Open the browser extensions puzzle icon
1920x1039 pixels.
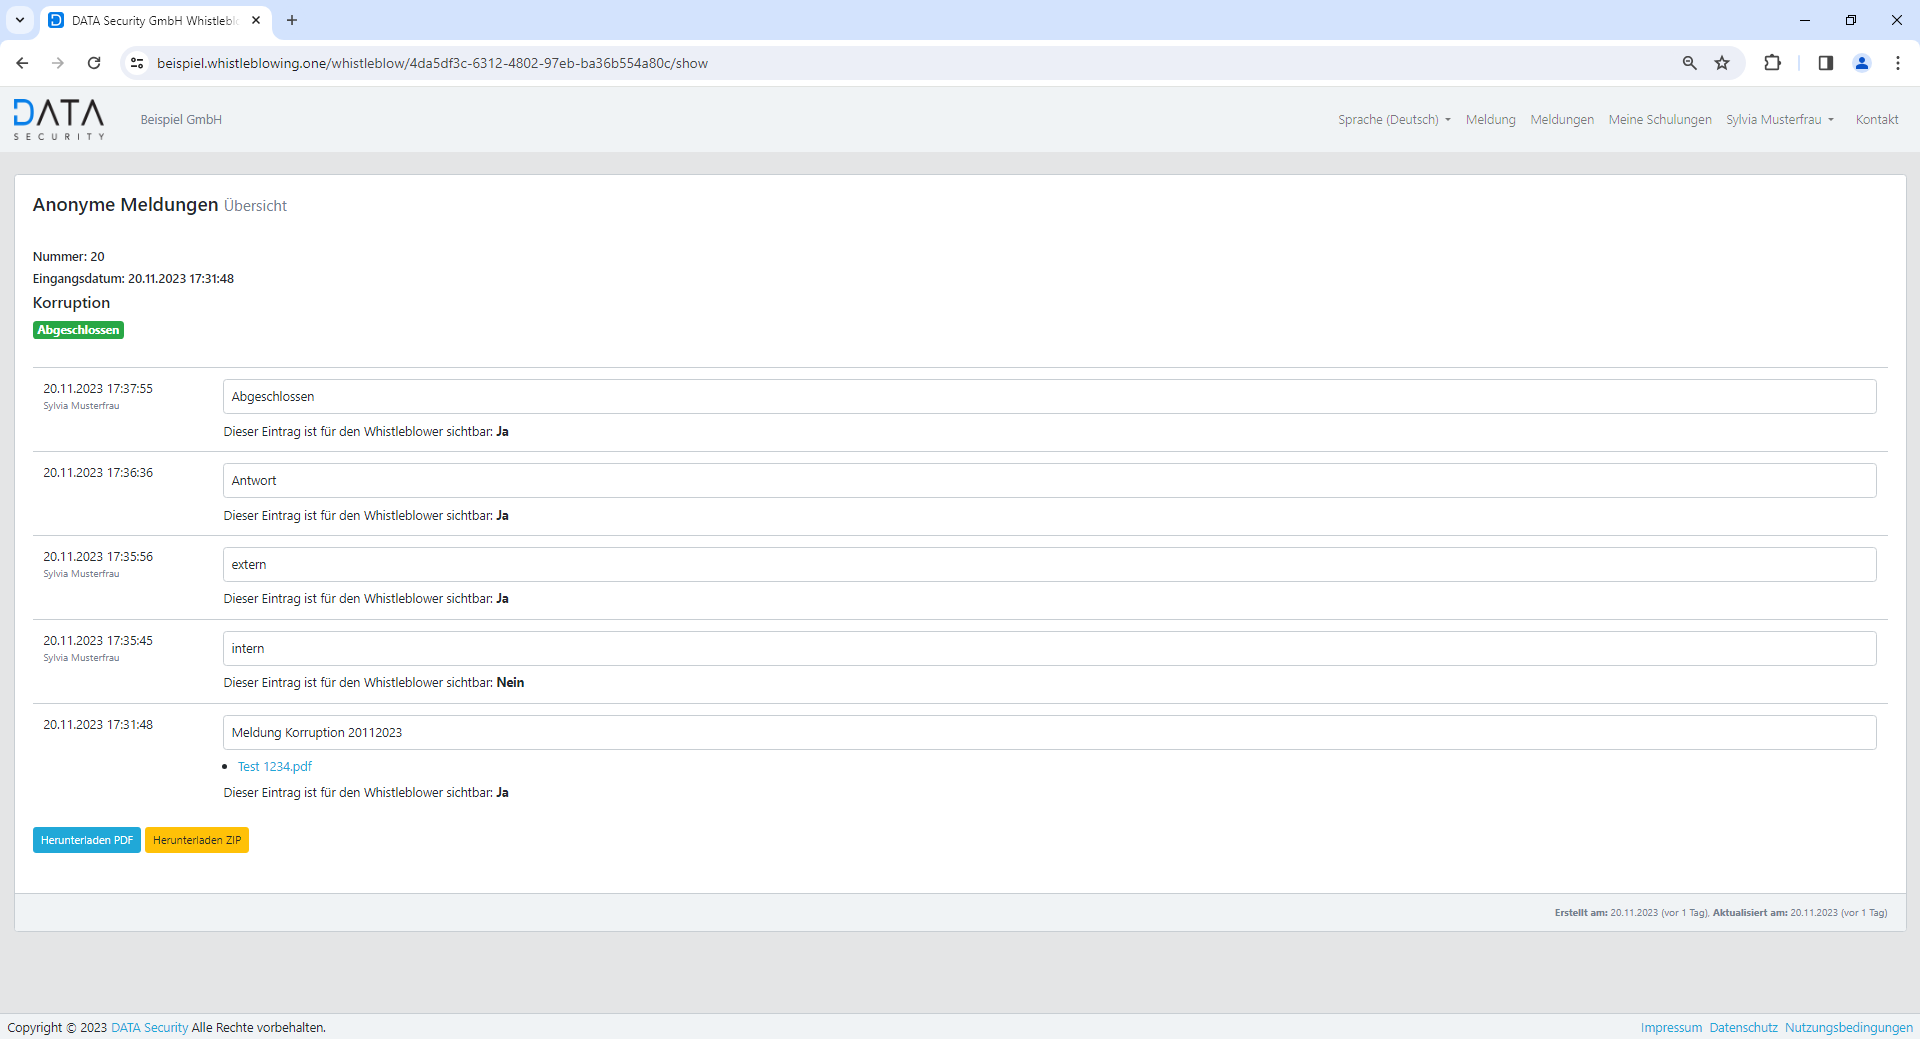click(1772, 63)
